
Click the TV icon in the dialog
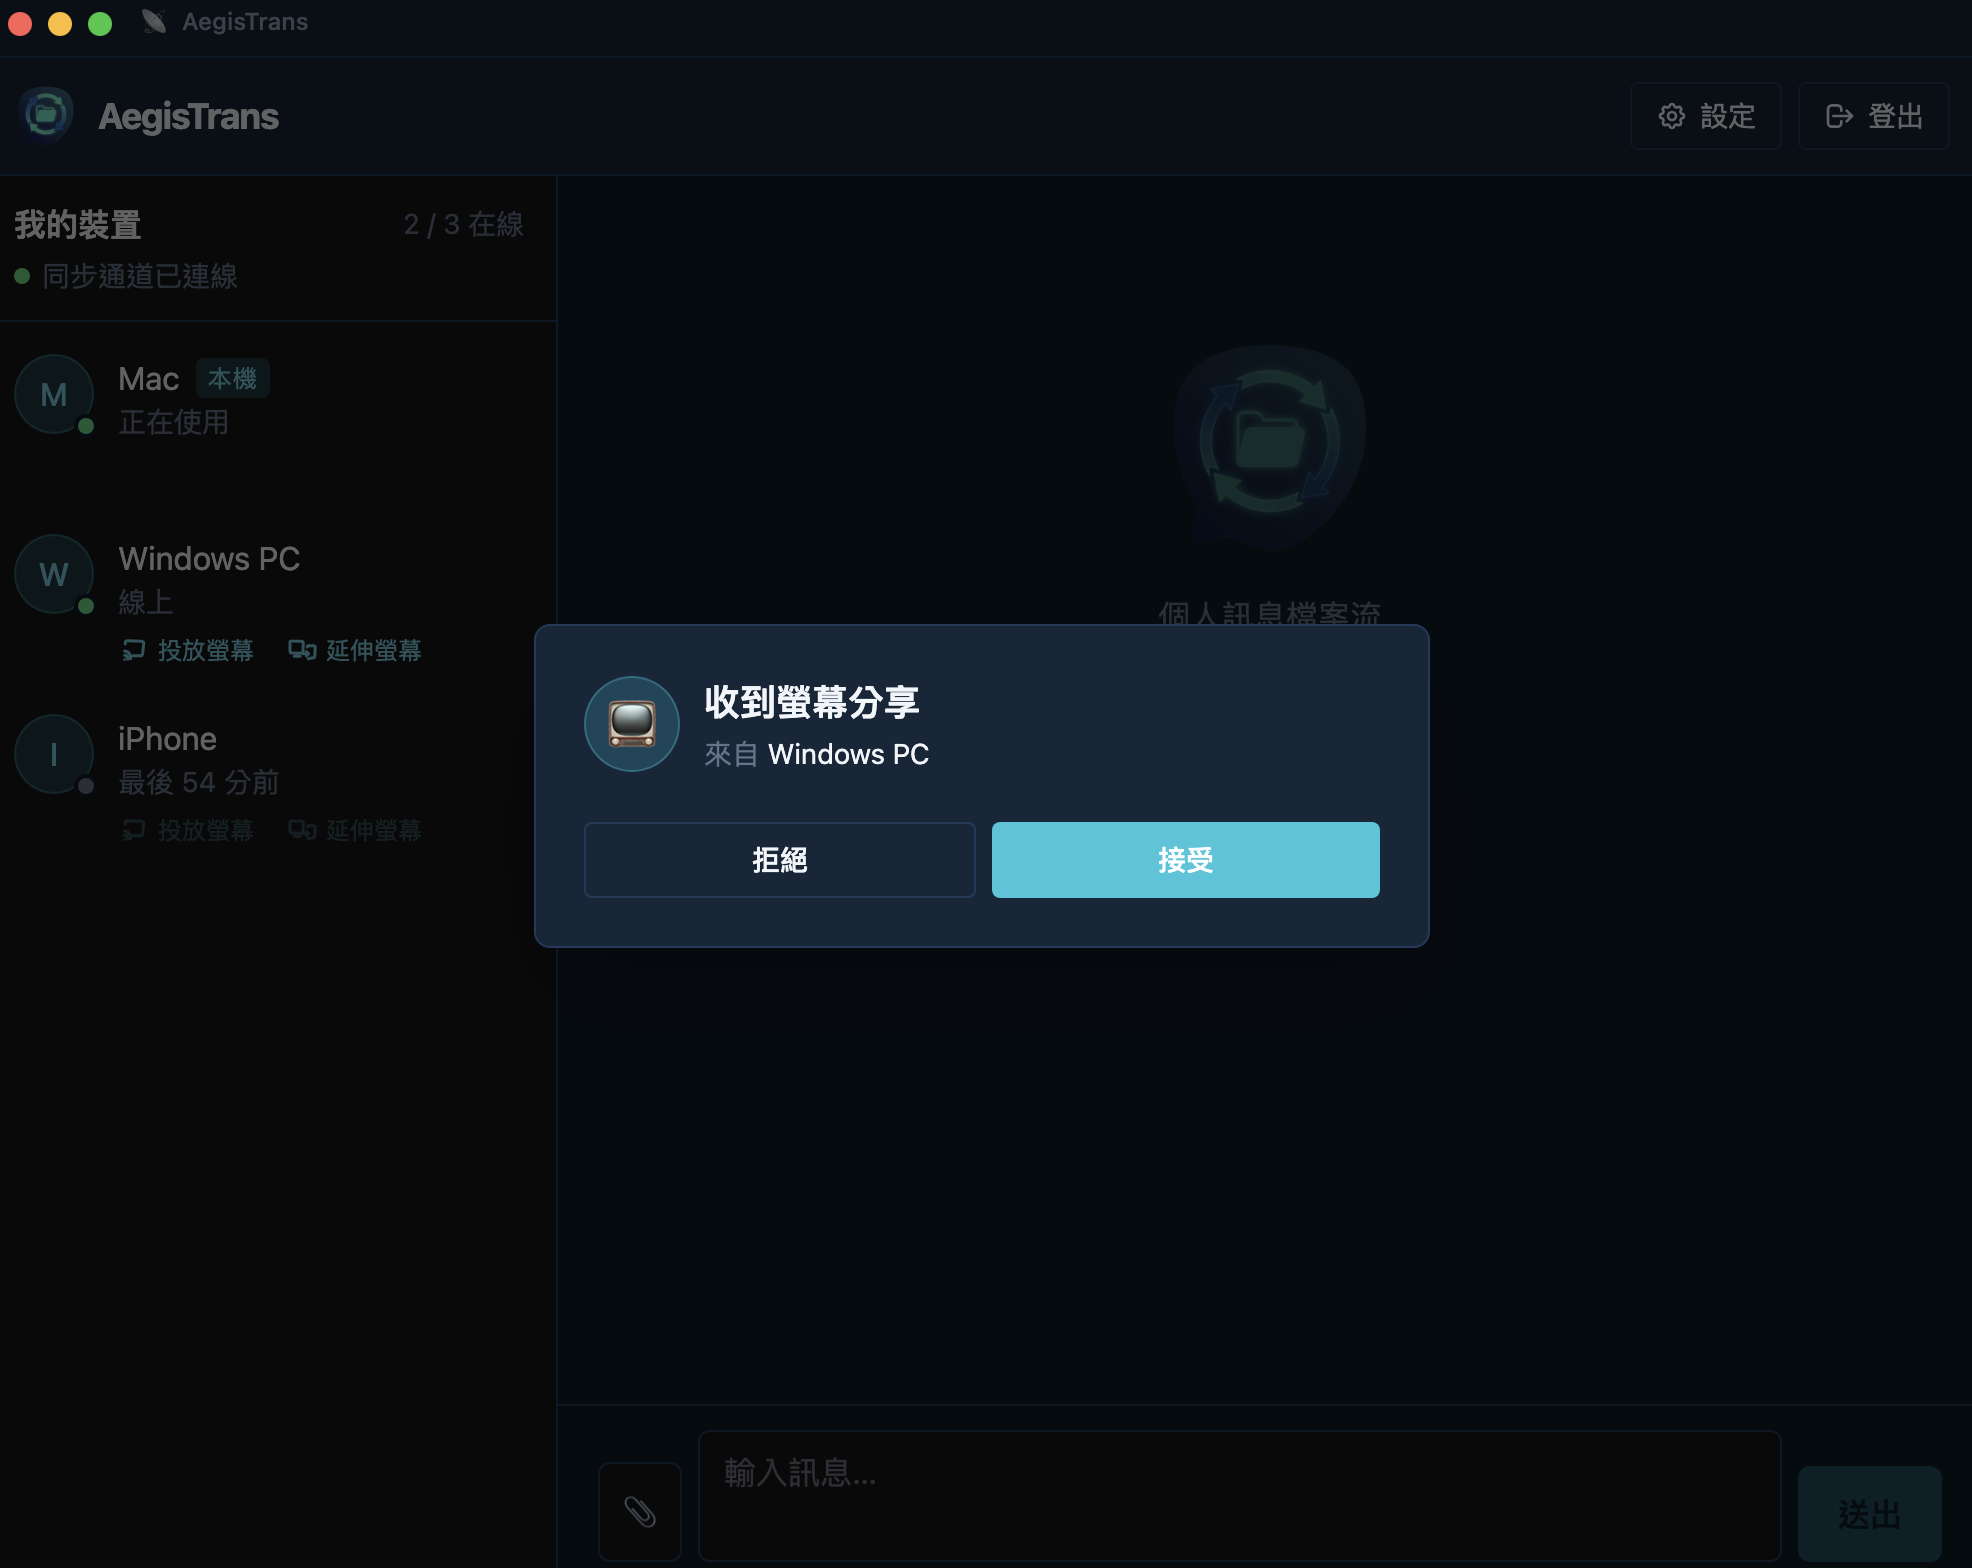(632, 724)
